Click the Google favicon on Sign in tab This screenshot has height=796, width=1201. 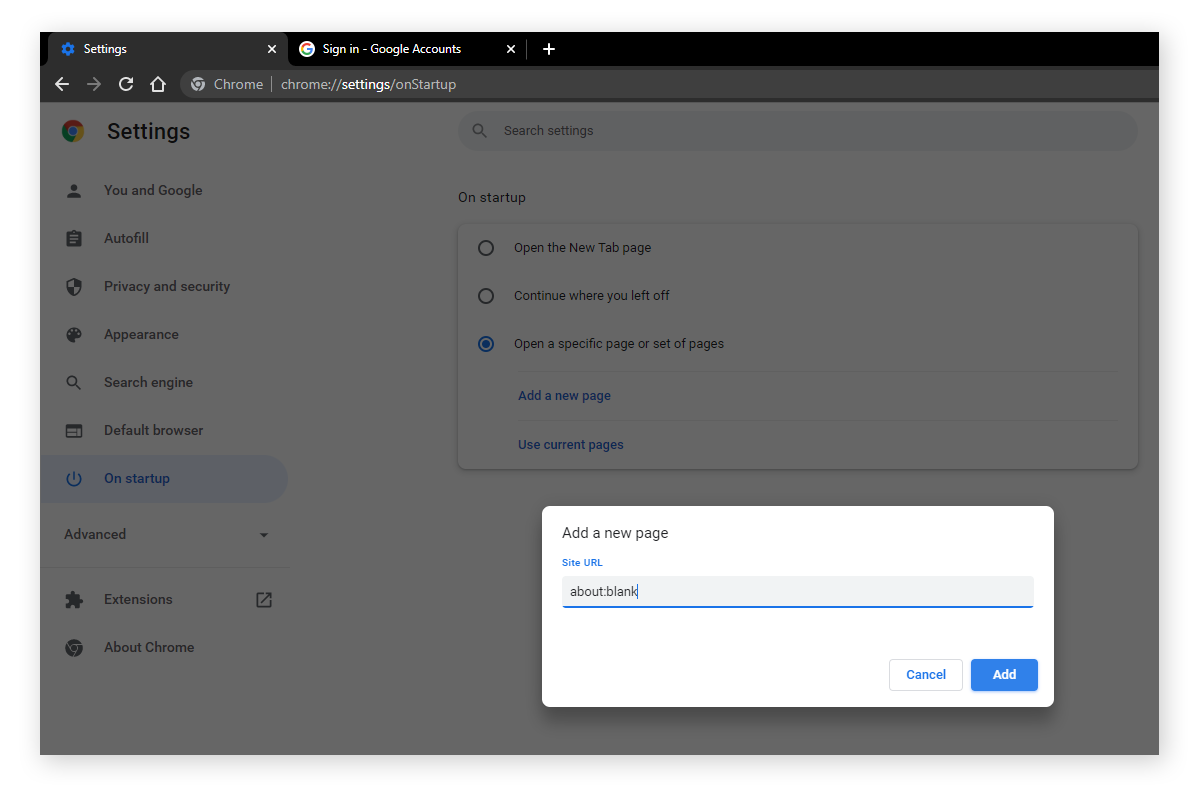(307, 49)
